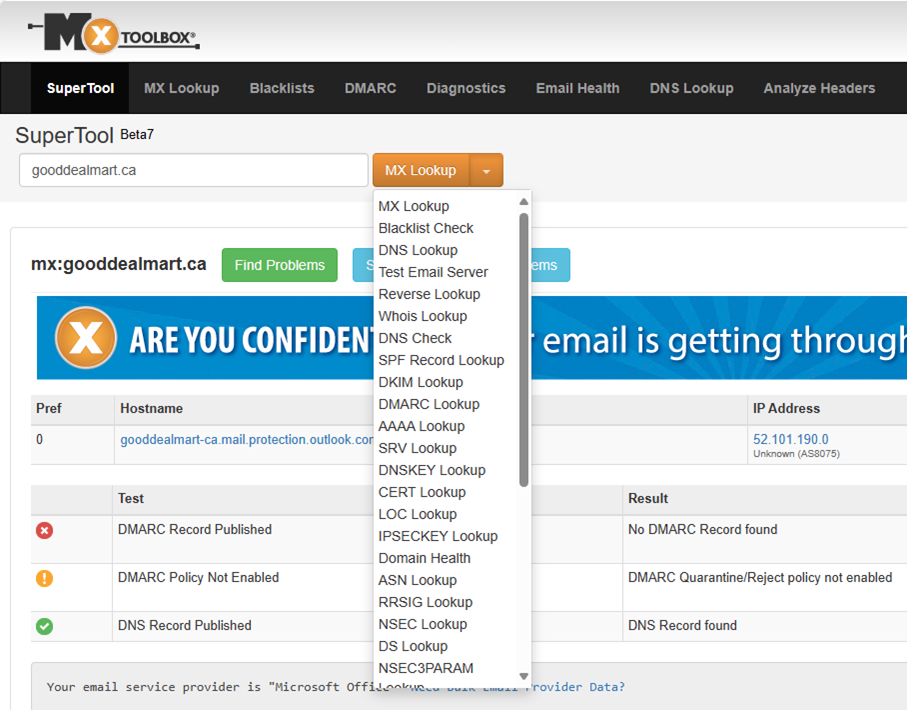
Task: Select DMARC Lookup option
Action: coord(429,404)
